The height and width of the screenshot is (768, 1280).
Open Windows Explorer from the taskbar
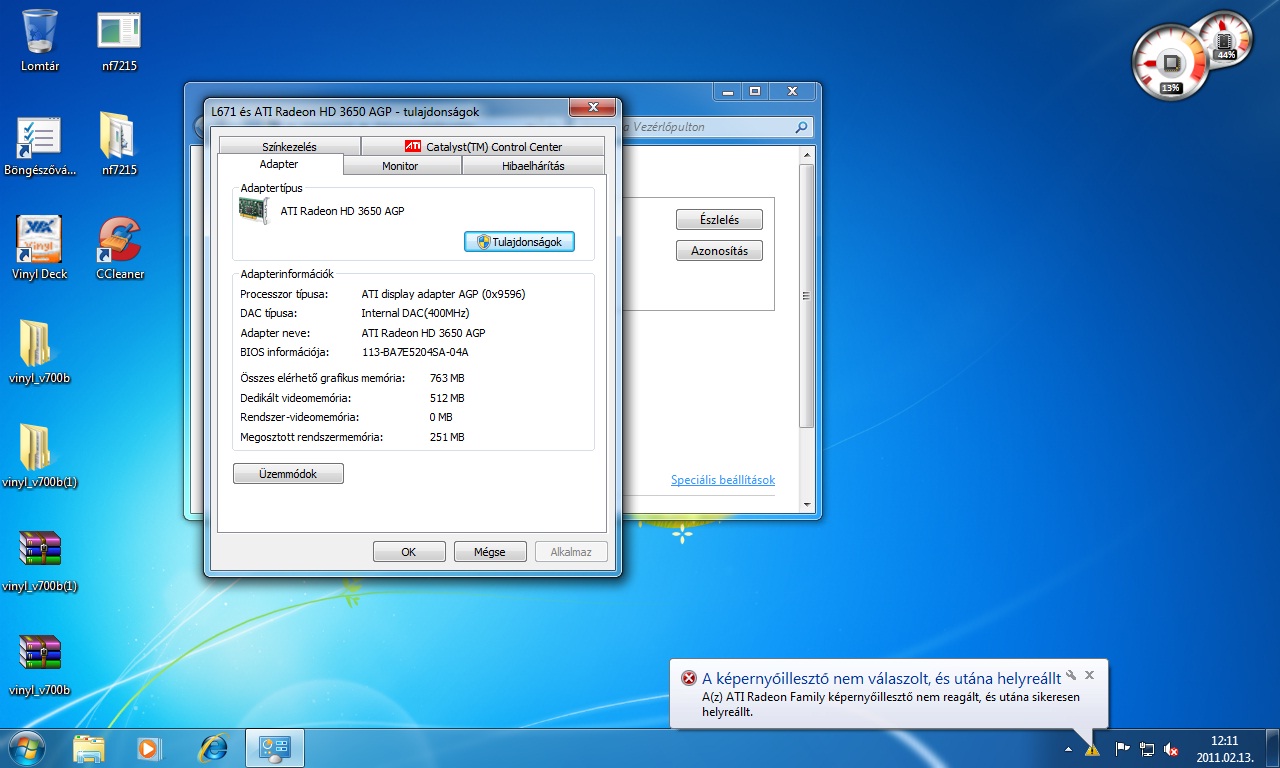pos(88,747)
